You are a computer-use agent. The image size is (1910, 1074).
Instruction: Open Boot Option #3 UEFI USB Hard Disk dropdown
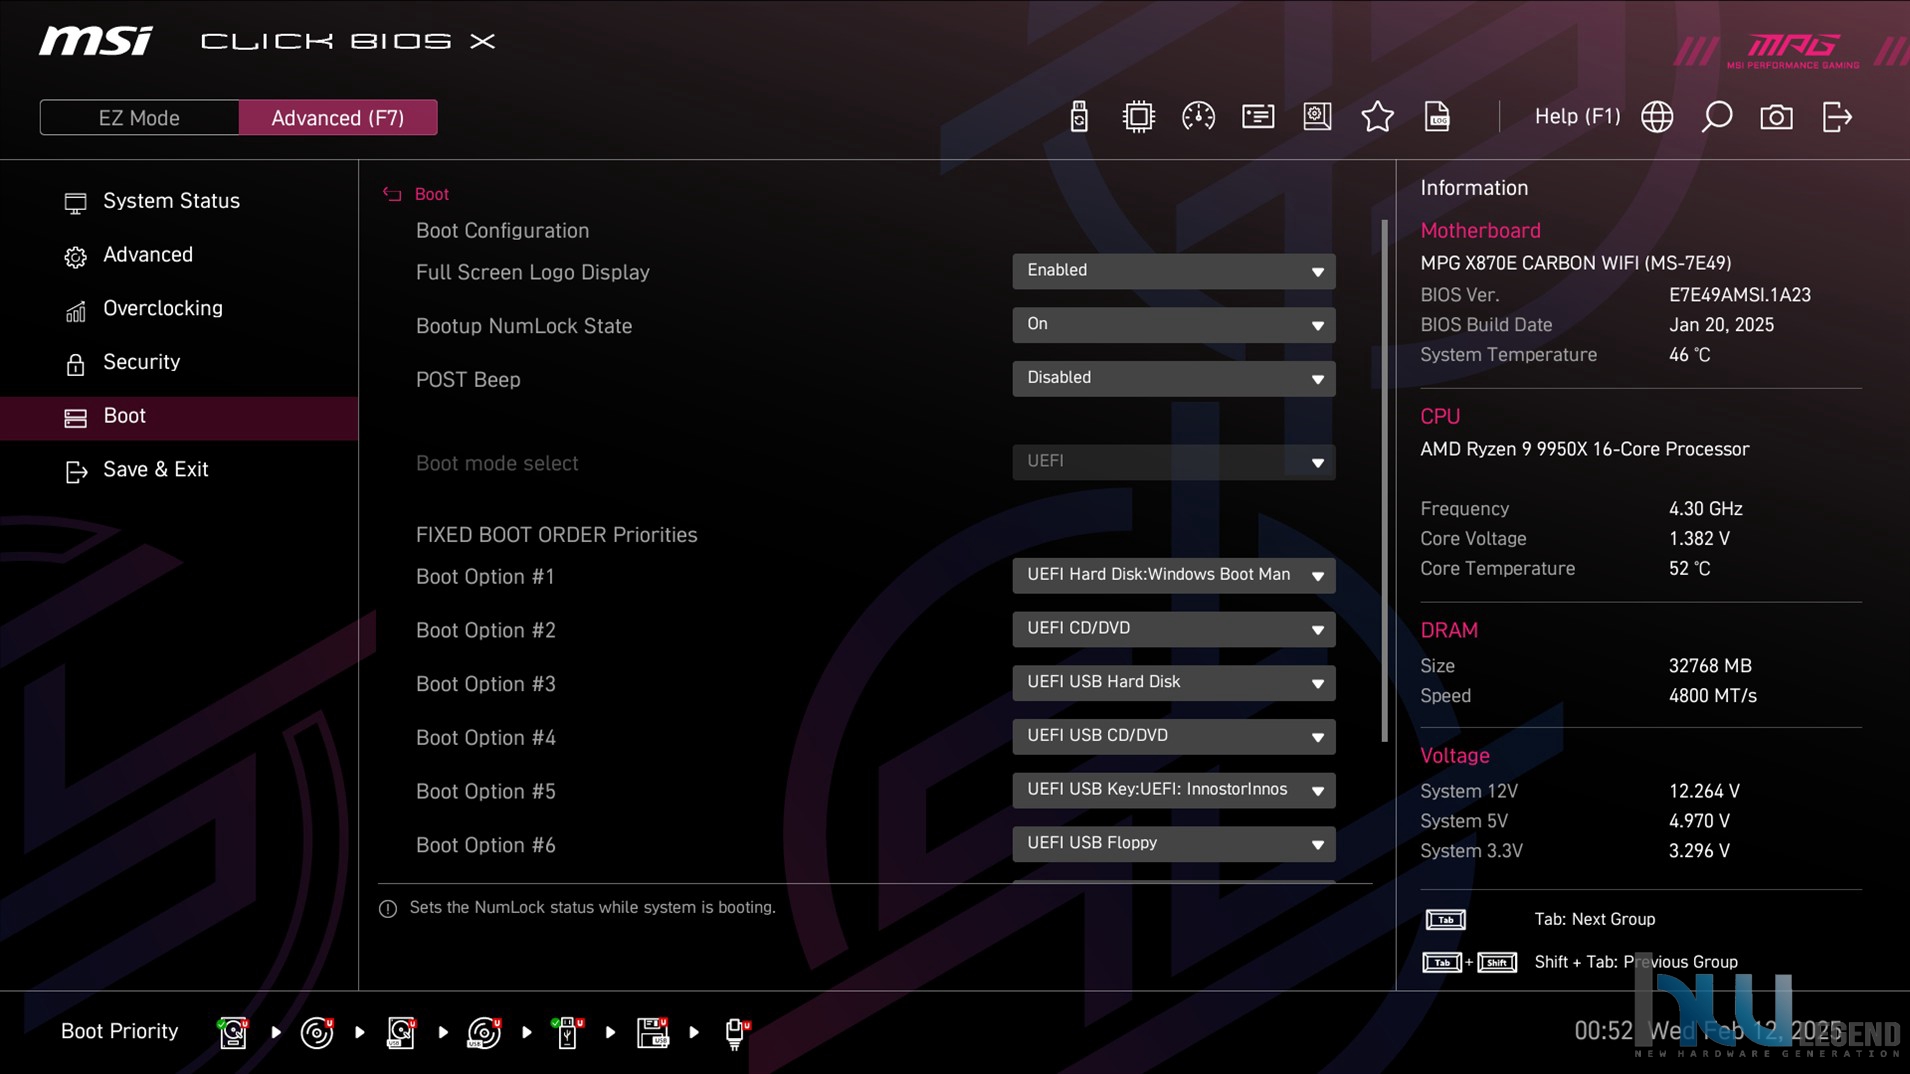pos(1173,683)
